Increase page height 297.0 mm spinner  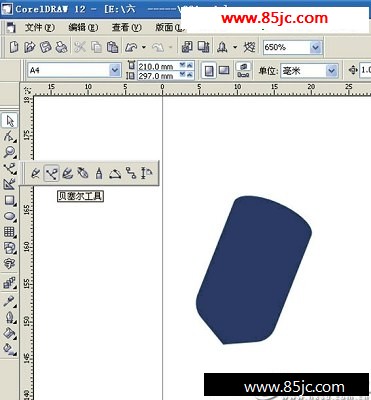point(190,75)
